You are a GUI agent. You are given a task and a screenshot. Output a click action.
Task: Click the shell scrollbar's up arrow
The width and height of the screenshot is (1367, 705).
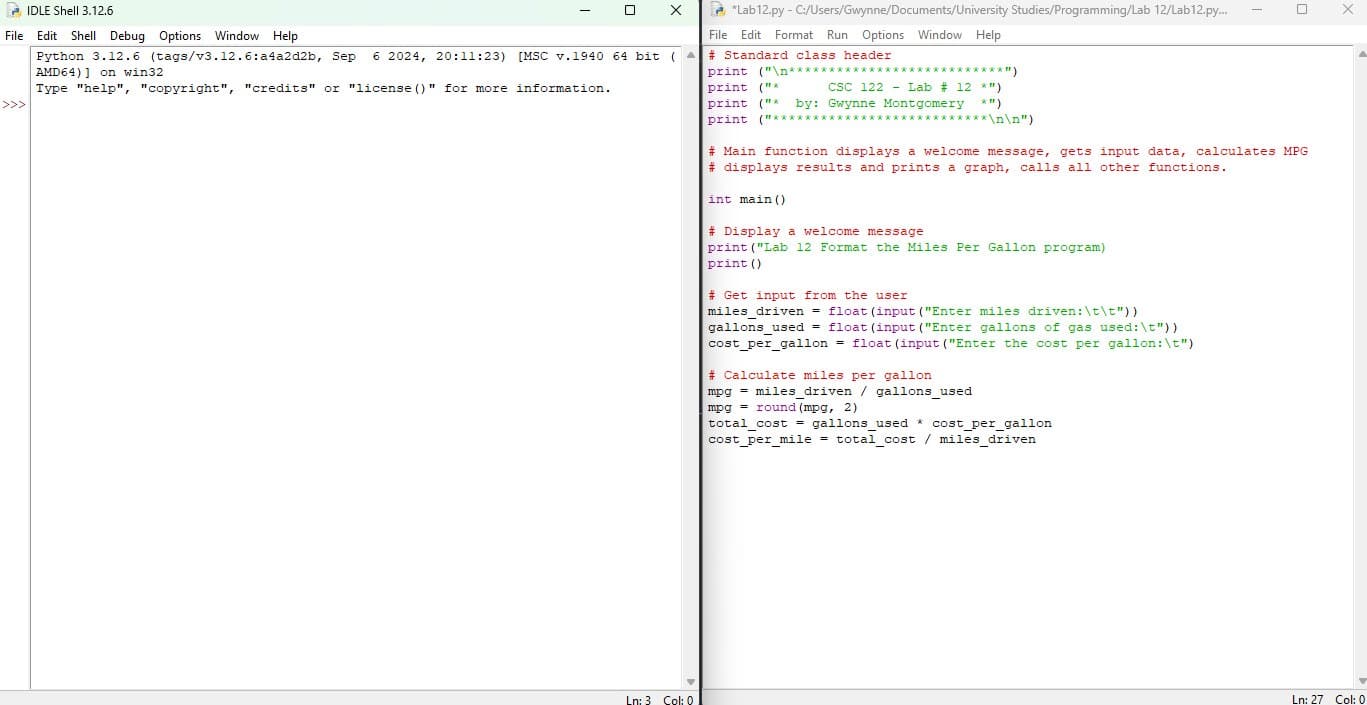point(690,54)
